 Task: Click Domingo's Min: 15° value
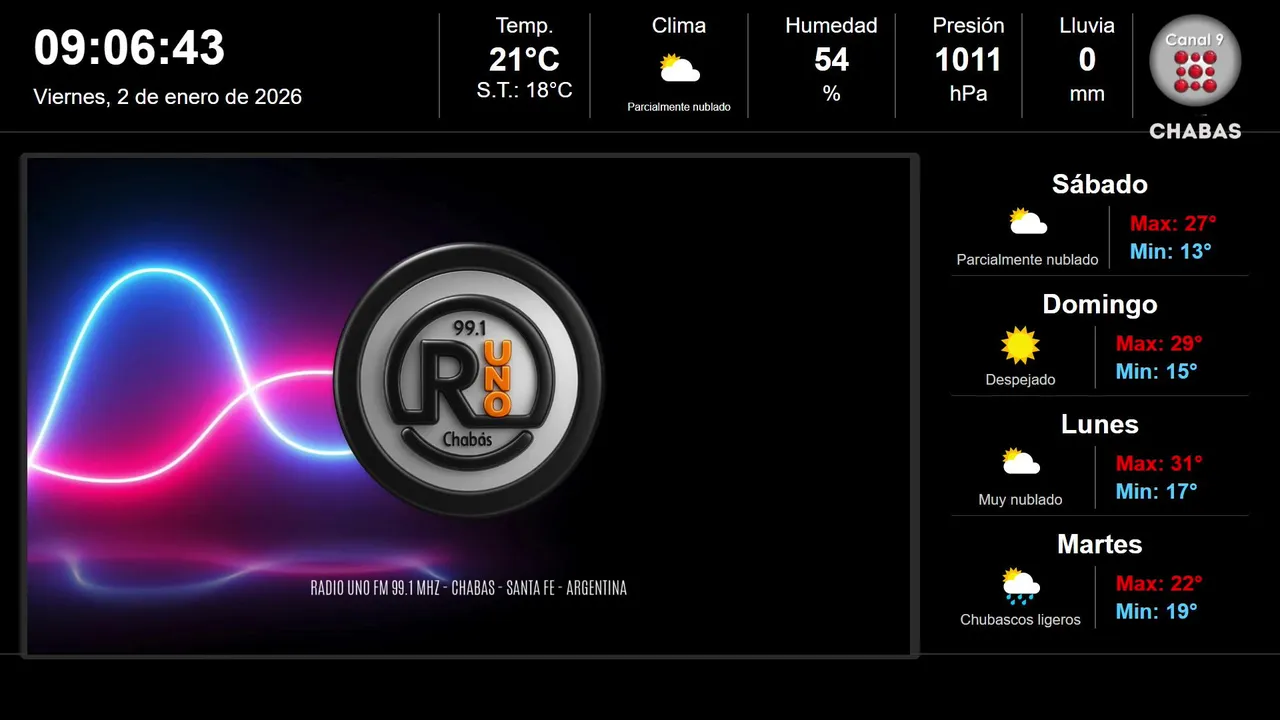[x=1156, y=371]
